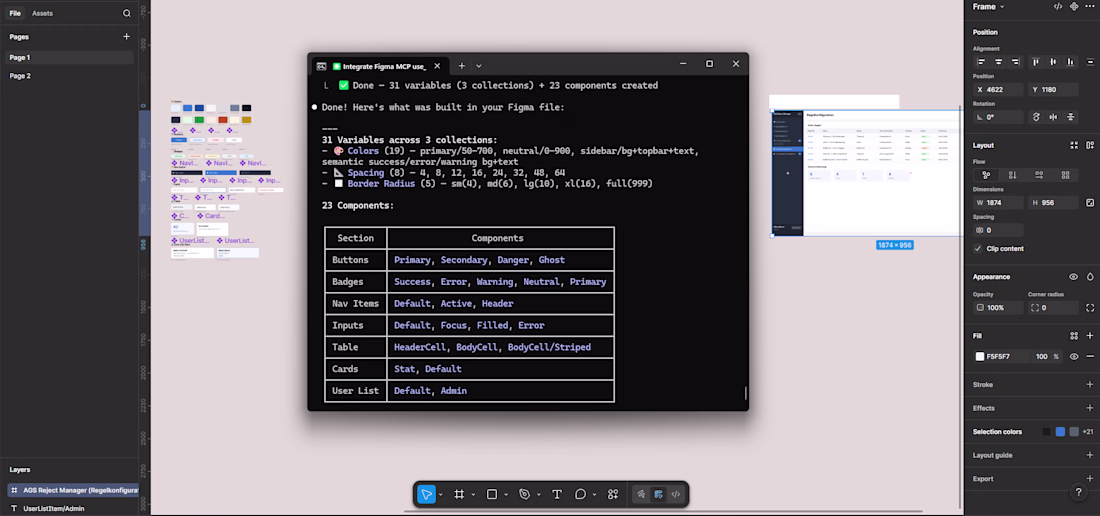Switch to Draw mode in toolbar
The height and width of the screenshot is (516, 1100).
641,494
